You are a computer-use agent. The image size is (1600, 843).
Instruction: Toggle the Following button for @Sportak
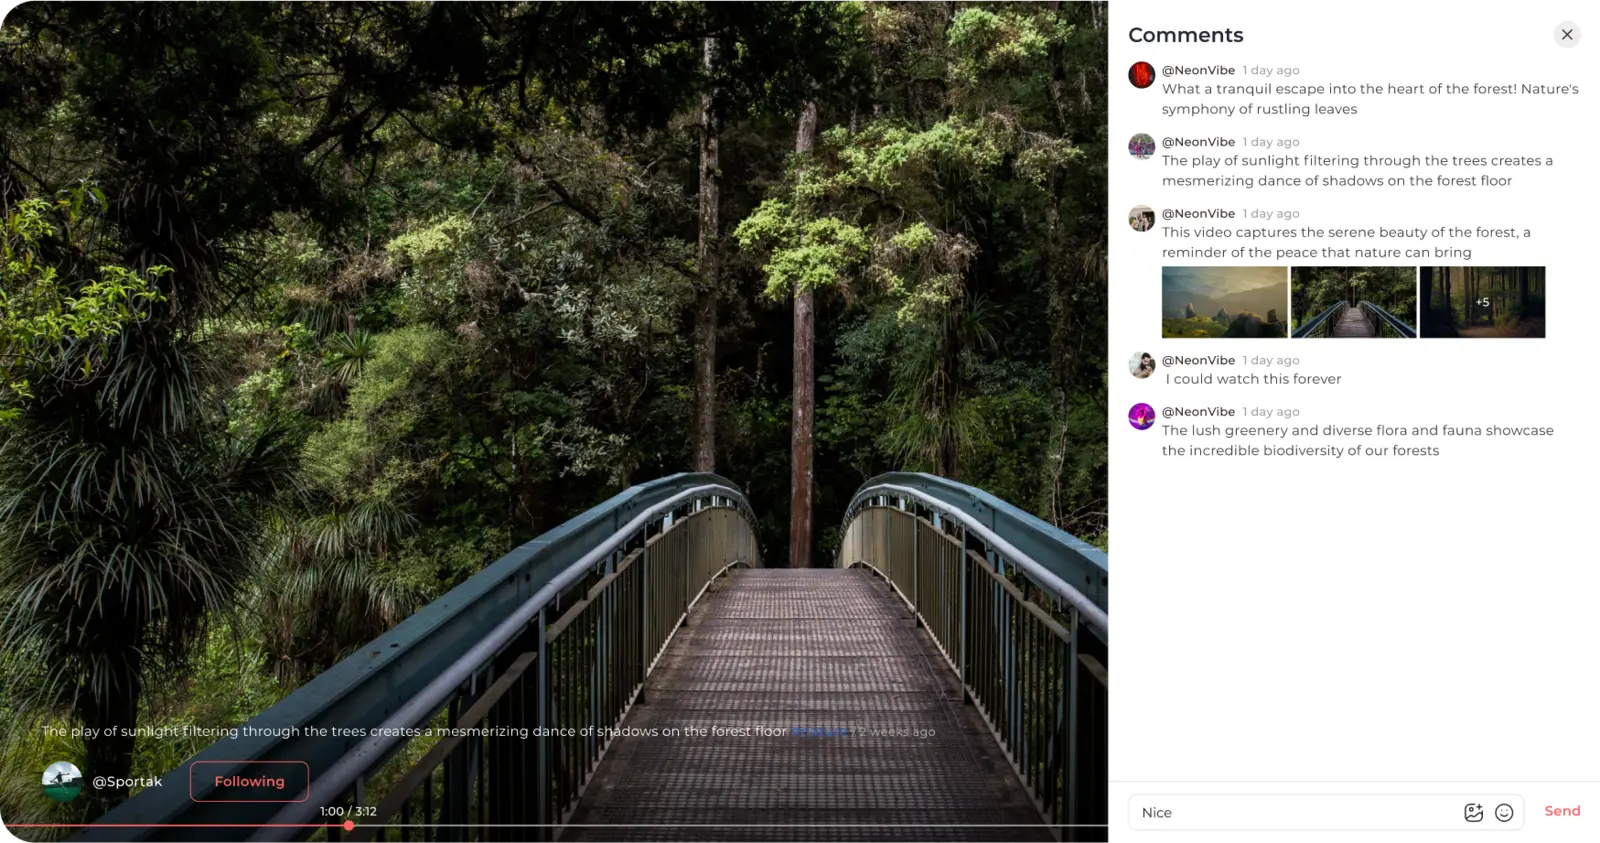249,781
